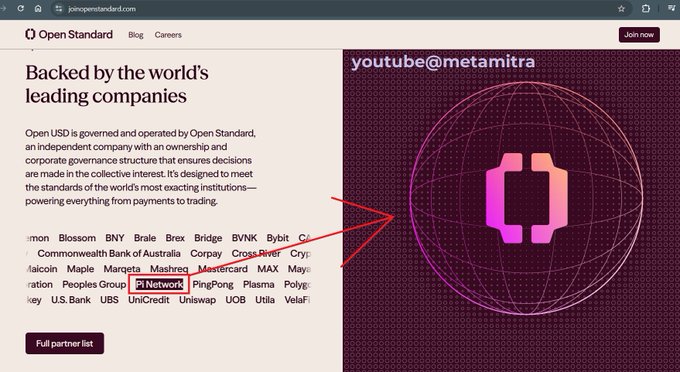Click the pink bracket logo inside the globe

tap(526, 198)
